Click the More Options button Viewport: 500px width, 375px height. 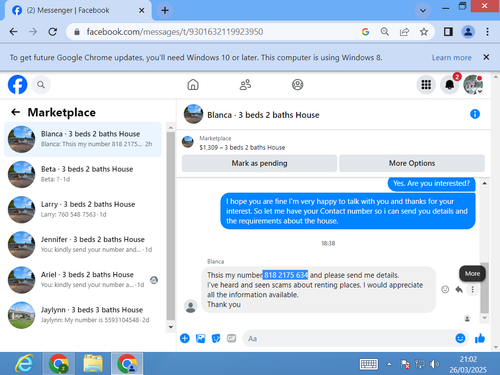pos(412,163)
